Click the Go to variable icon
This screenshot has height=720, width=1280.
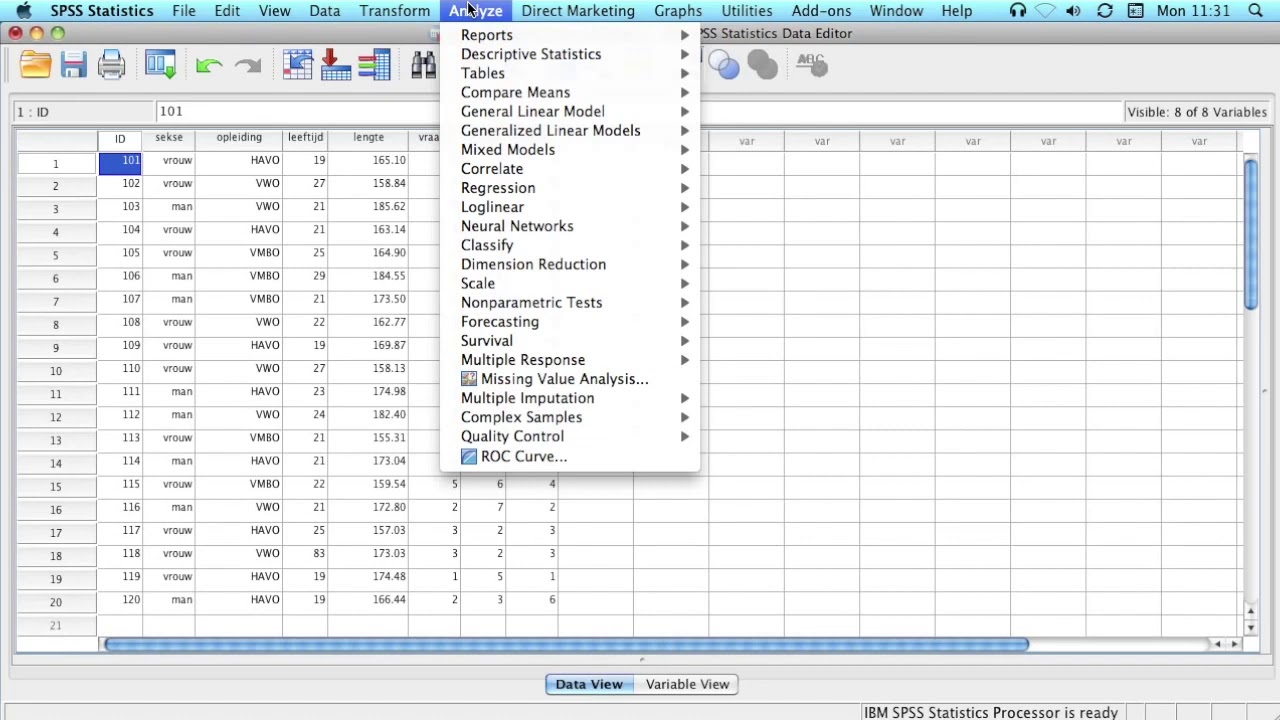pyautogui.click(x=336, y=66)
